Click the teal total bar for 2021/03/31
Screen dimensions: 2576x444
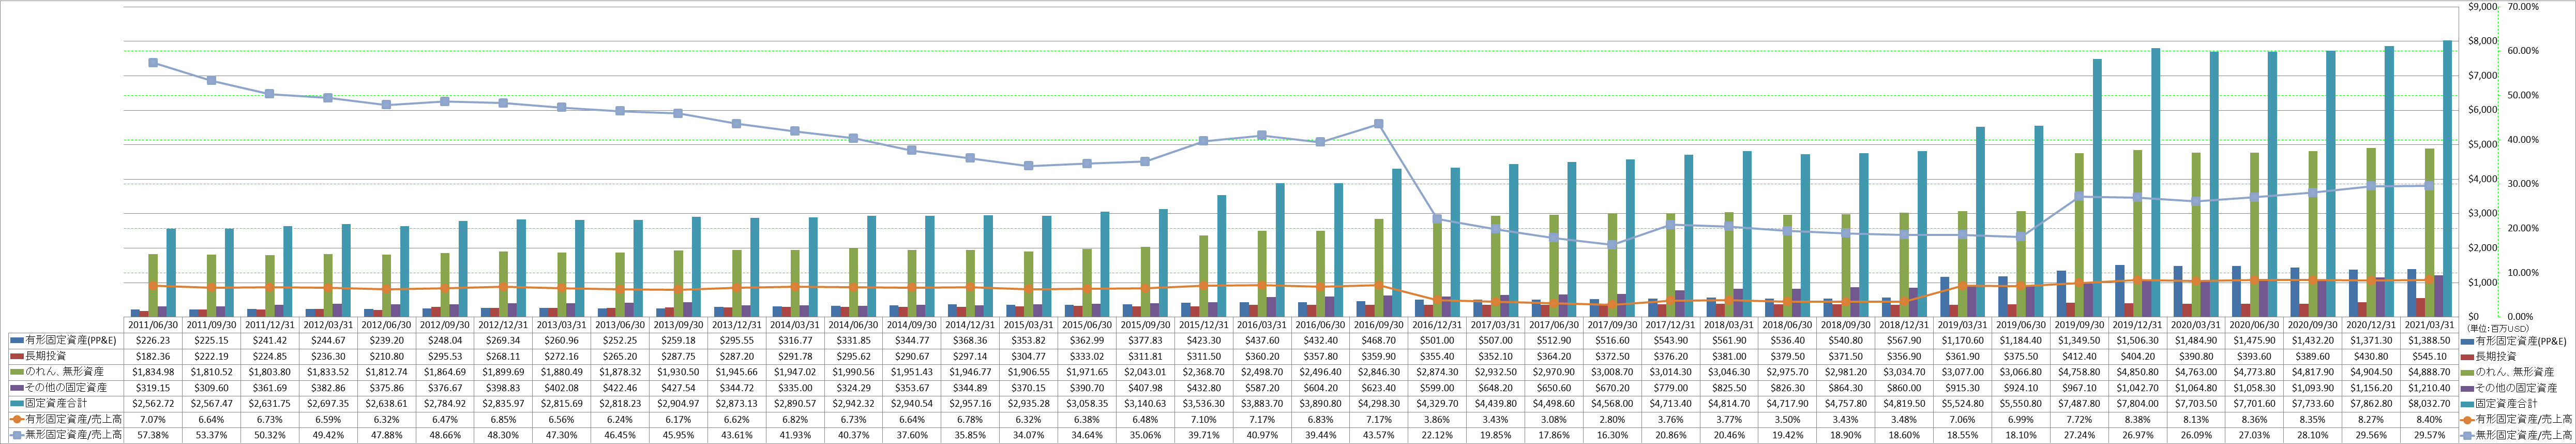(2446, 179)
